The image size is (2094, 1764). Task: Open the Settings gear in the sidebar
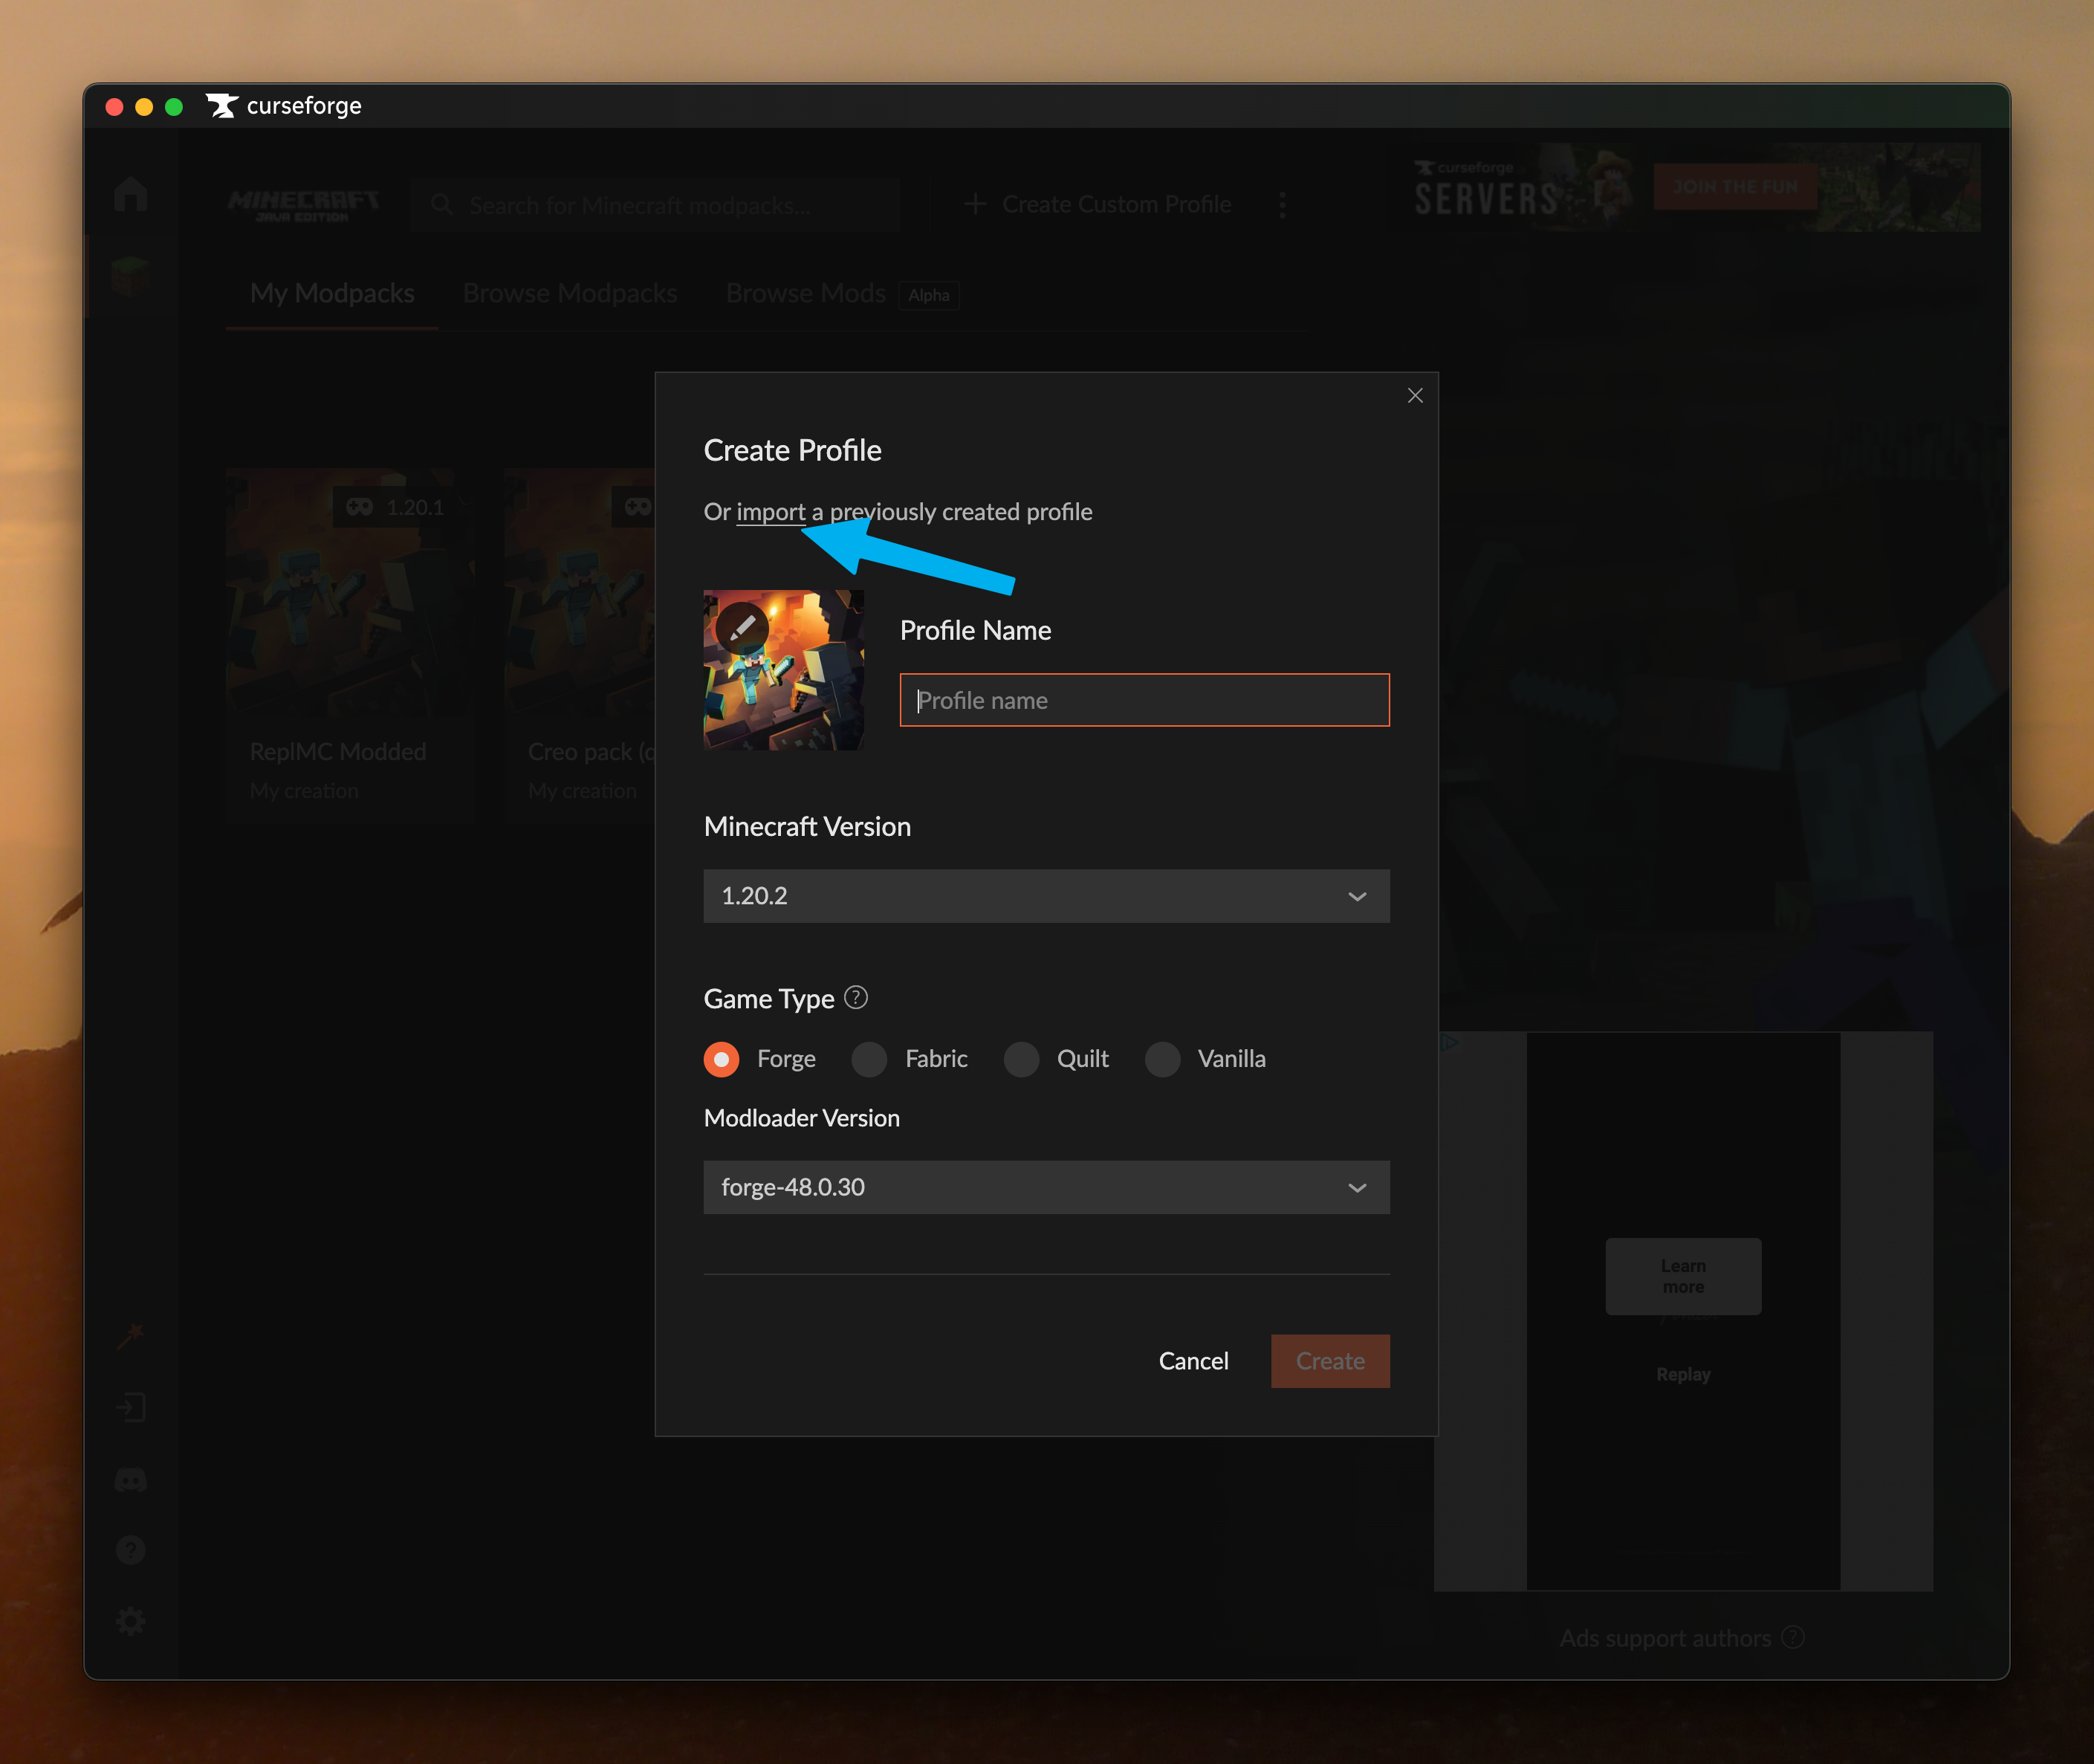[131, 1621]
